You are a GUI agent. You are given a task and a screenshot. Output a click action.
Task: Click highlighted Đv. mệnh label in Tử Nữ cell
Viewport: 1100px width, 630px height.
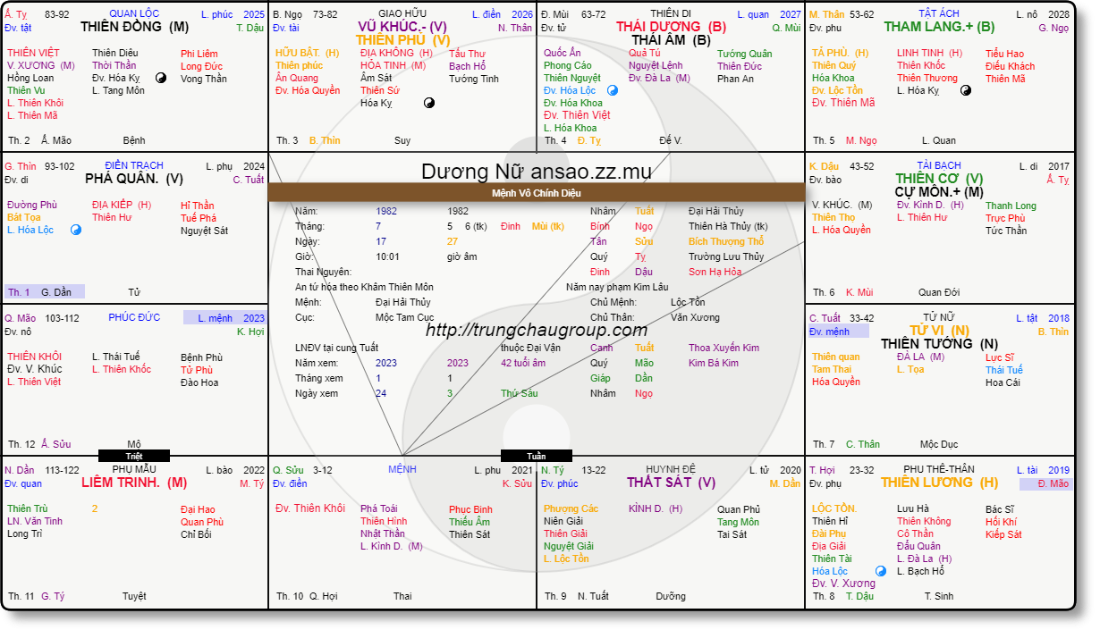[x=830, y=331]
